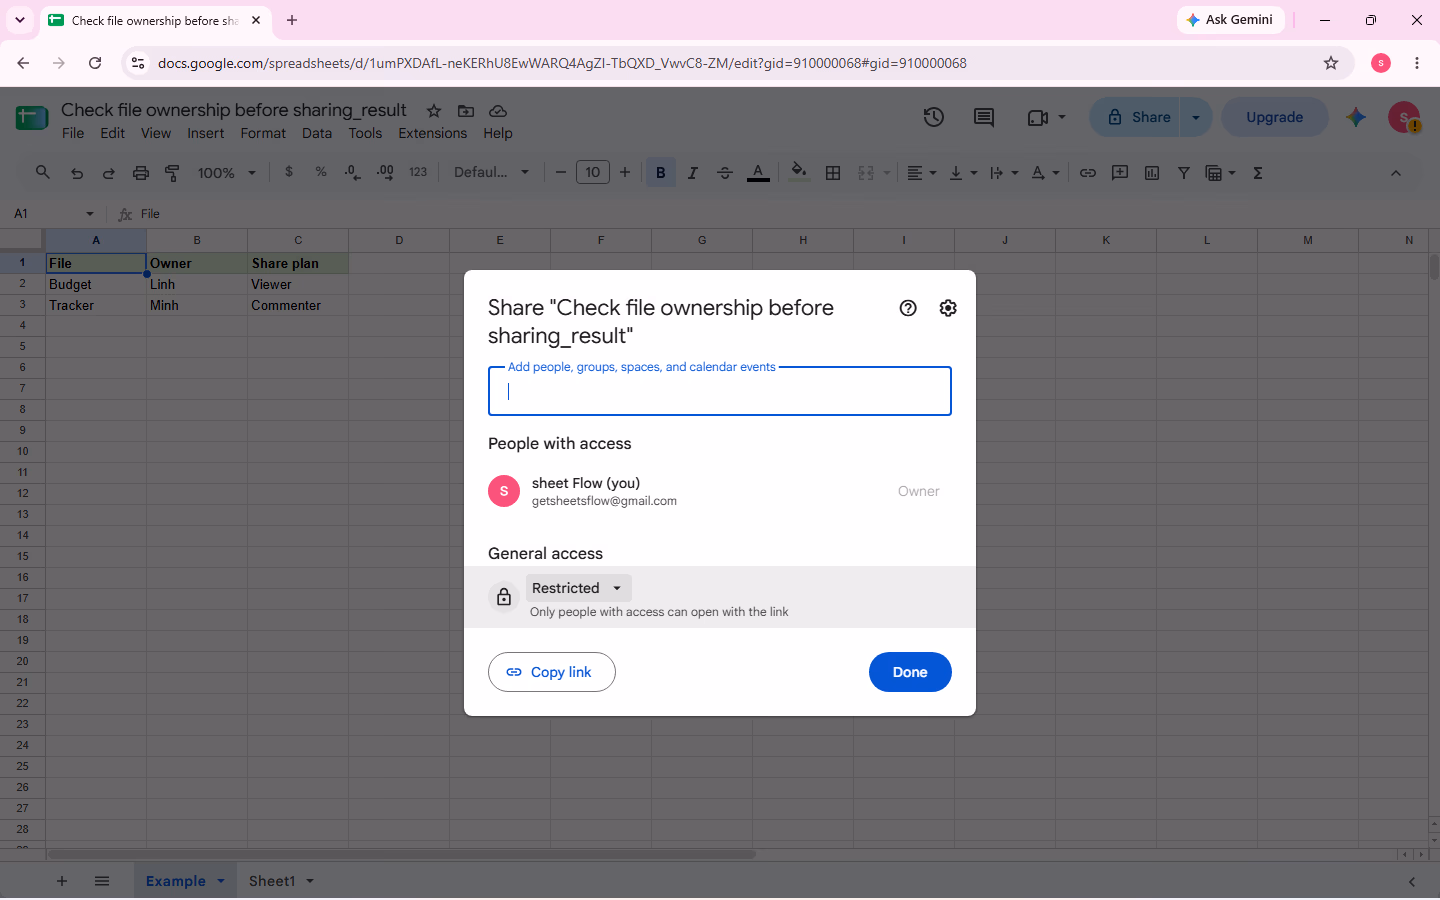Search the menus magnifier icon
The image size is (1440, 900).
(43, 173)
